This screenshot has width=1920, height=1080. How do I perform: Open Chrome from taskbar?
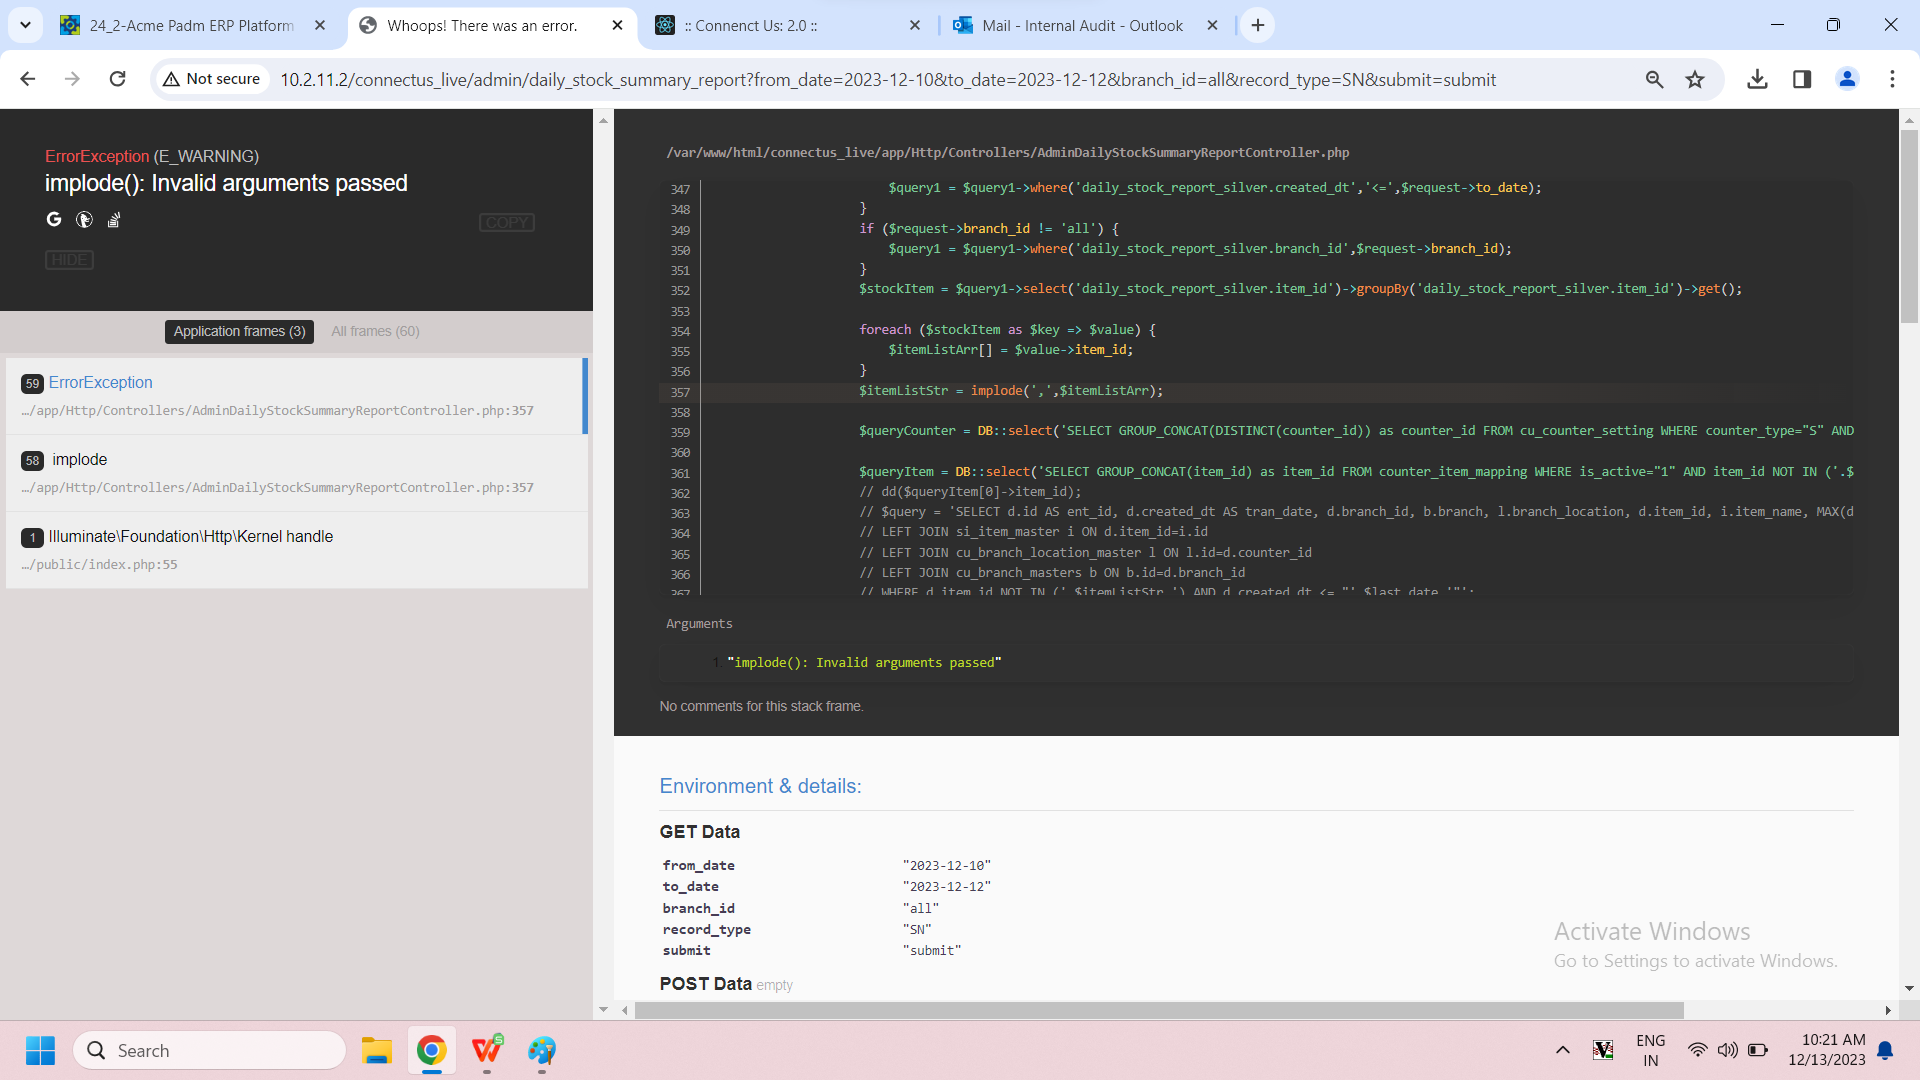point(432,1050)
